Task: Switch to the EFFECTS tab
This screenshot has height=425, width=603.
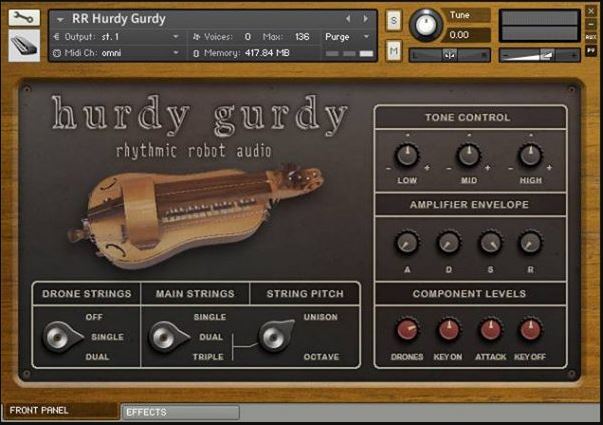Action: tap(180, 412)
